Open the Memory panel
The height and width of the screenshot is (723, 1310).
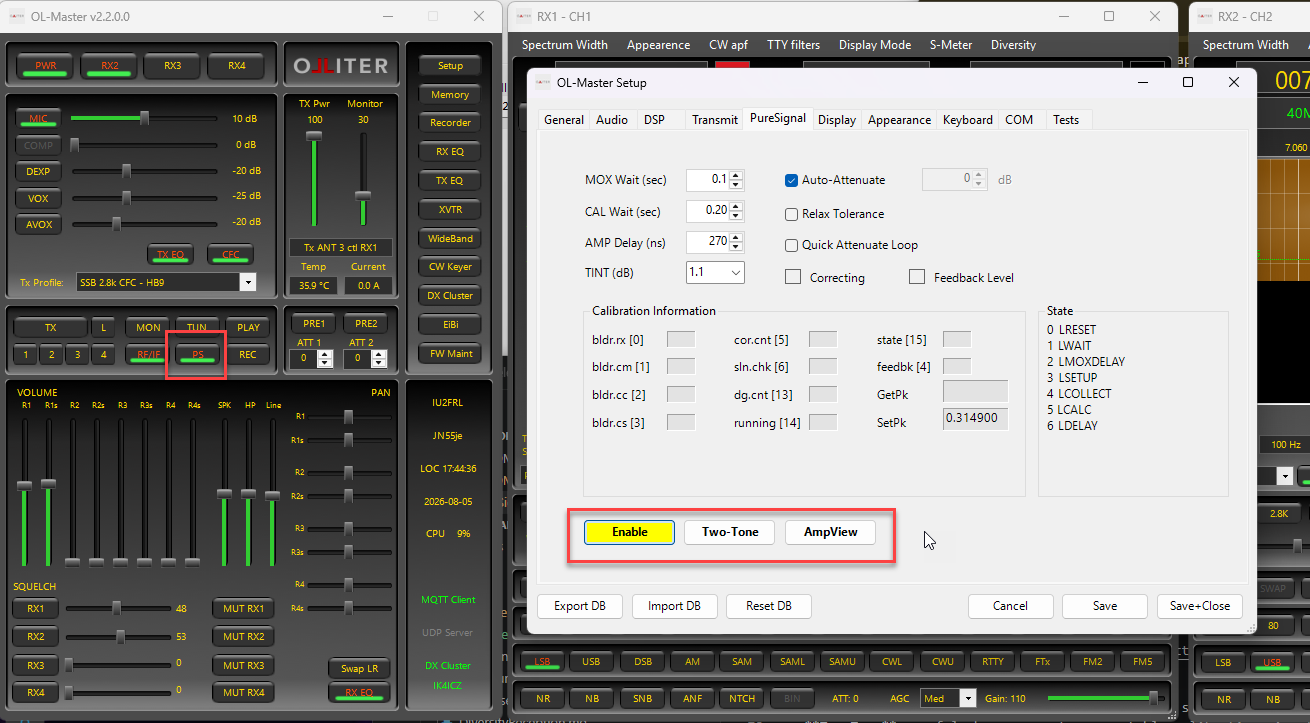pyautogui.click(x=450, y=95)
